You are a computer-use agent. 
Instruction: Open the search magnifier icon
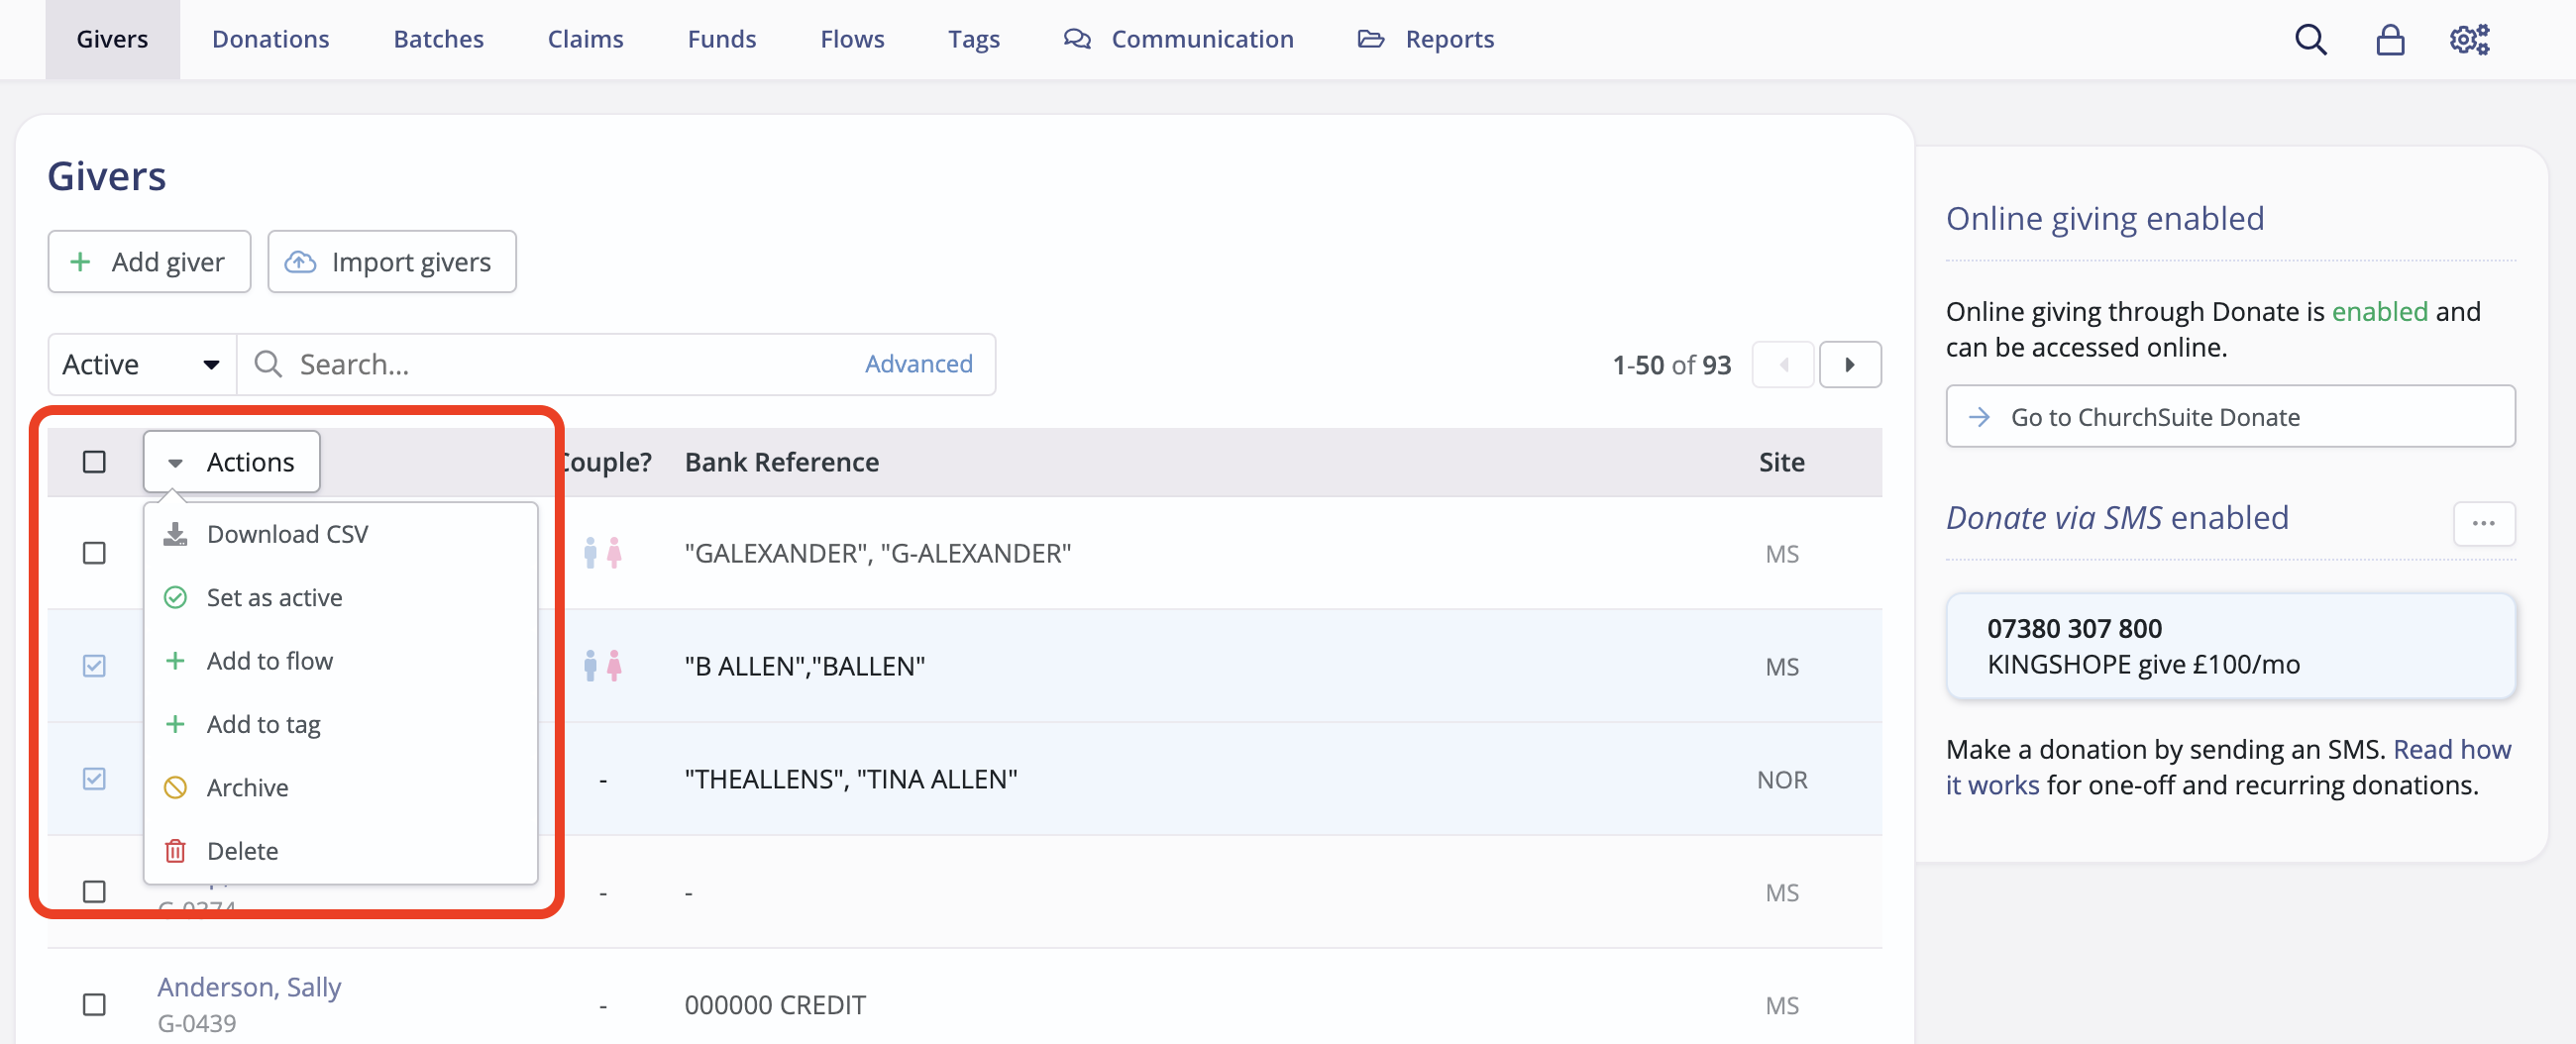tap(2310, 39)
